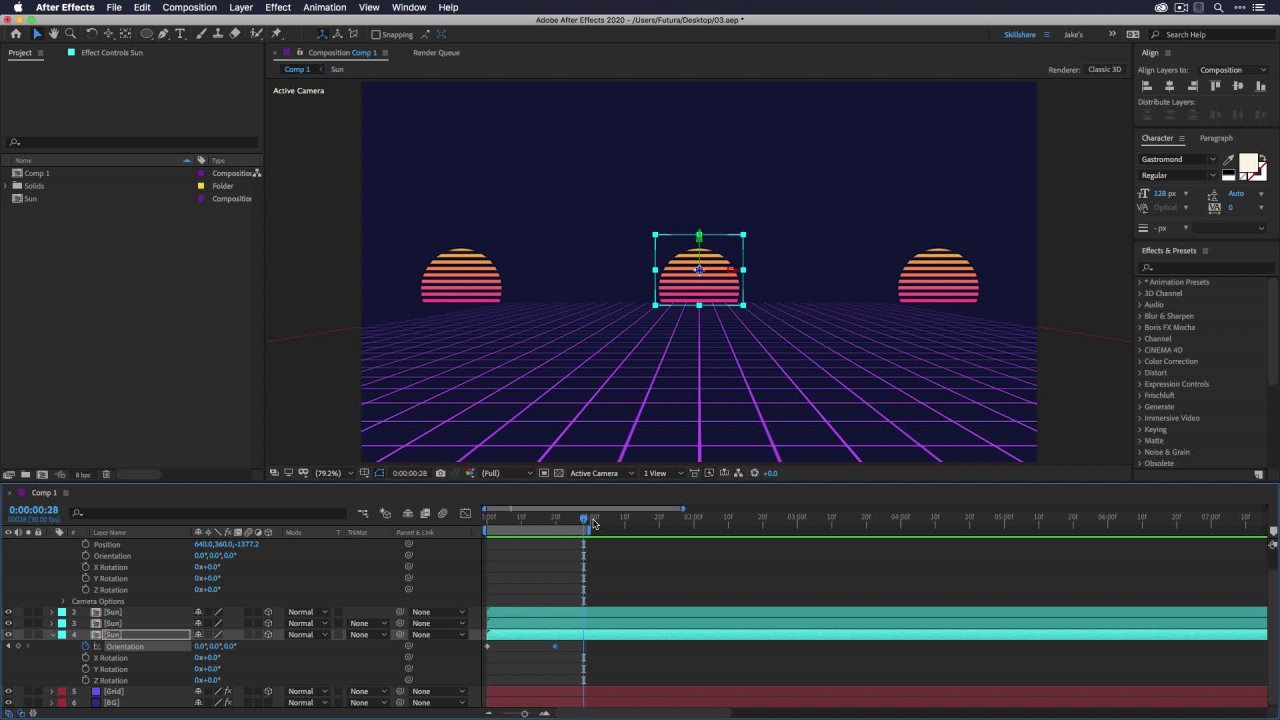The height and width of the screenshot is (720, 1280).
Task: Select the Puppet Pin tool
Action: (x=276, y=34)
